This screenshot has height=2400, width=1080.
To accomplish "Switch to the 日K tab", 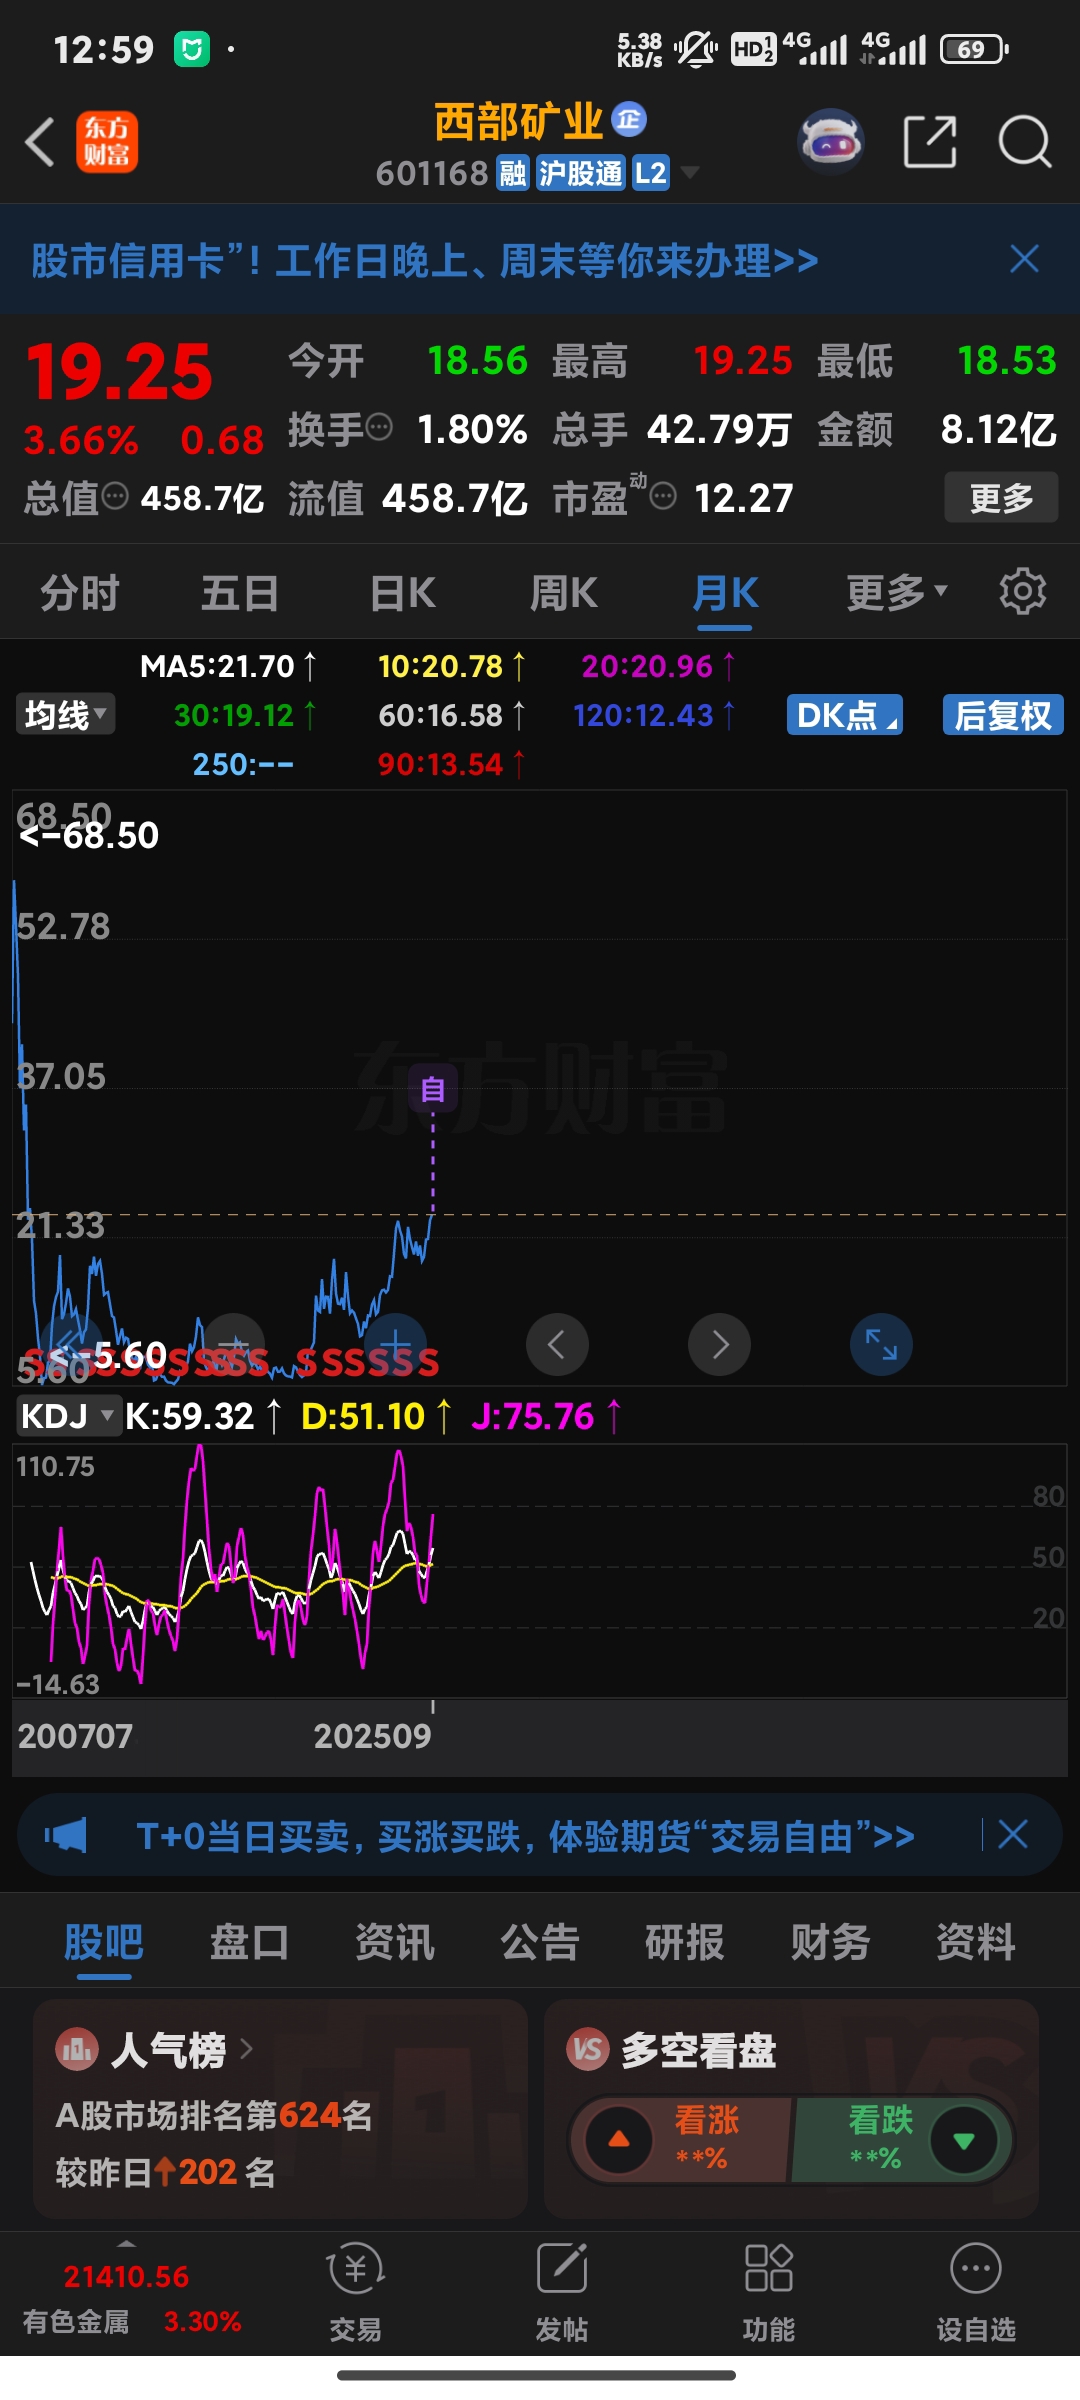I will click(x=402, y=592).
